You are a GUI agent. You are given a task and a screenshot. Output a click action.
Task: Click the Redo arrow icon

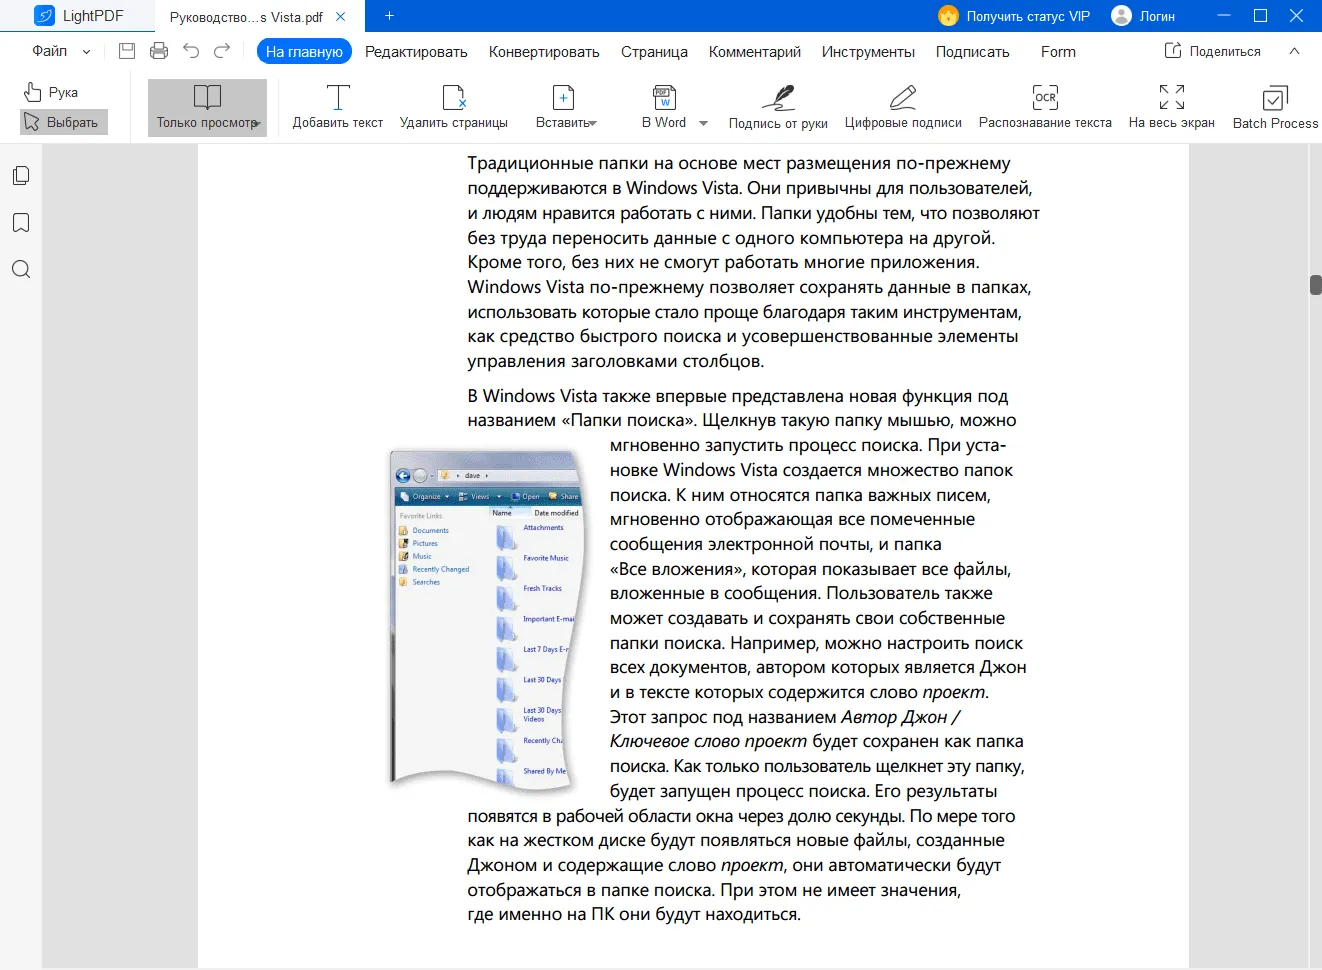coord(222,51)
